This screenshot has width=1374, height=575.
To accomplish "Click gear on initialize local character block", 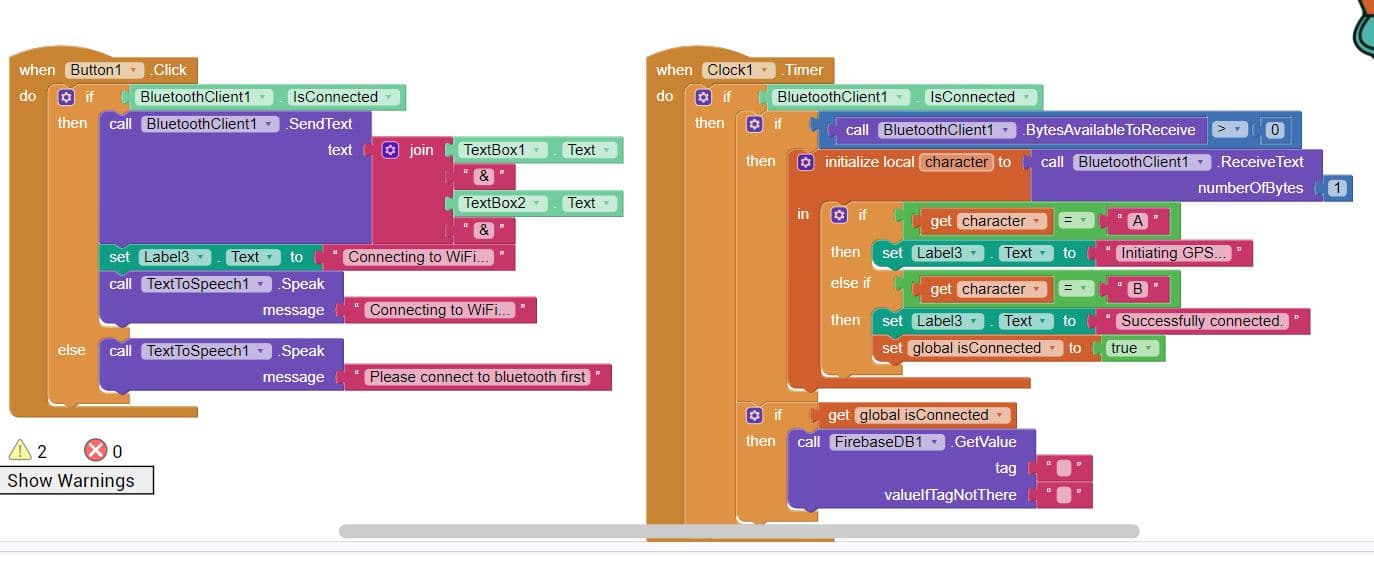I will click(805, 162).
